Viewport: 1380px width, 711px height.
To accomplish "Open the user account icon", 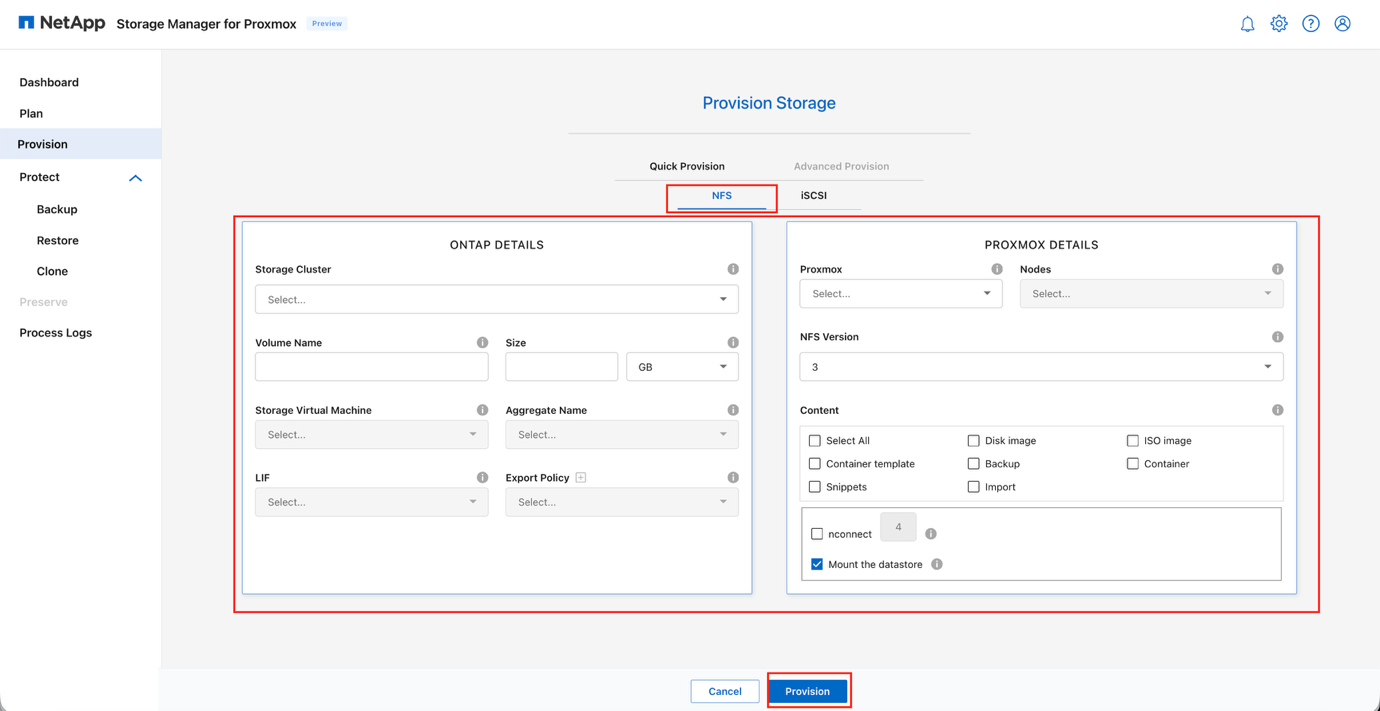I will (x=1342, y=23).
